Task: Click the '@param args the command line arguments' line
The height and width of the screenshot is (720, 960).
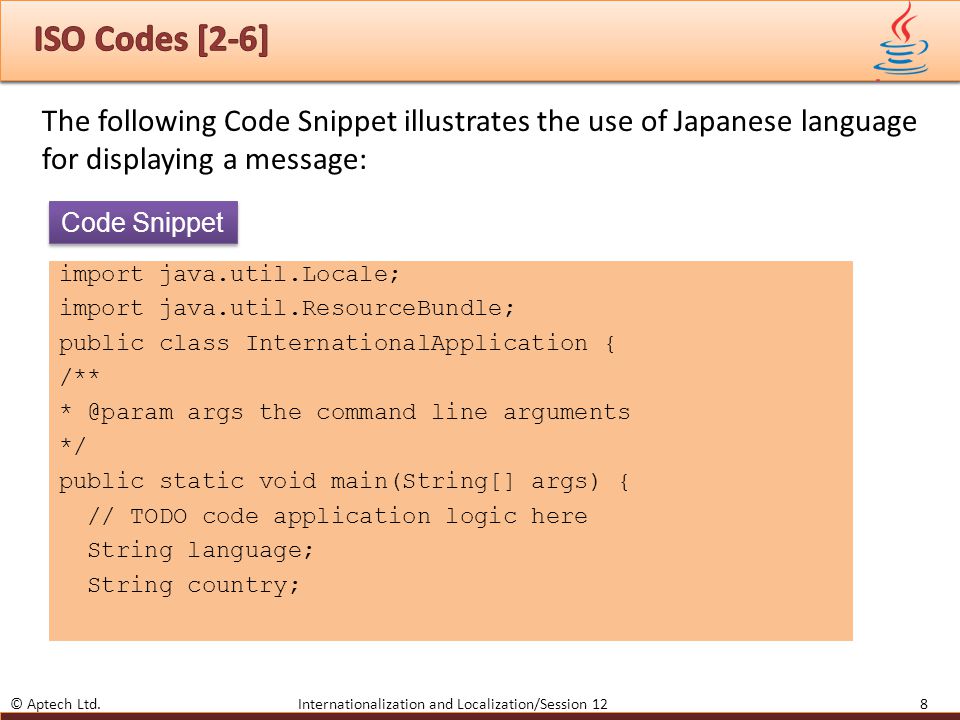Action: pos(345,412)
